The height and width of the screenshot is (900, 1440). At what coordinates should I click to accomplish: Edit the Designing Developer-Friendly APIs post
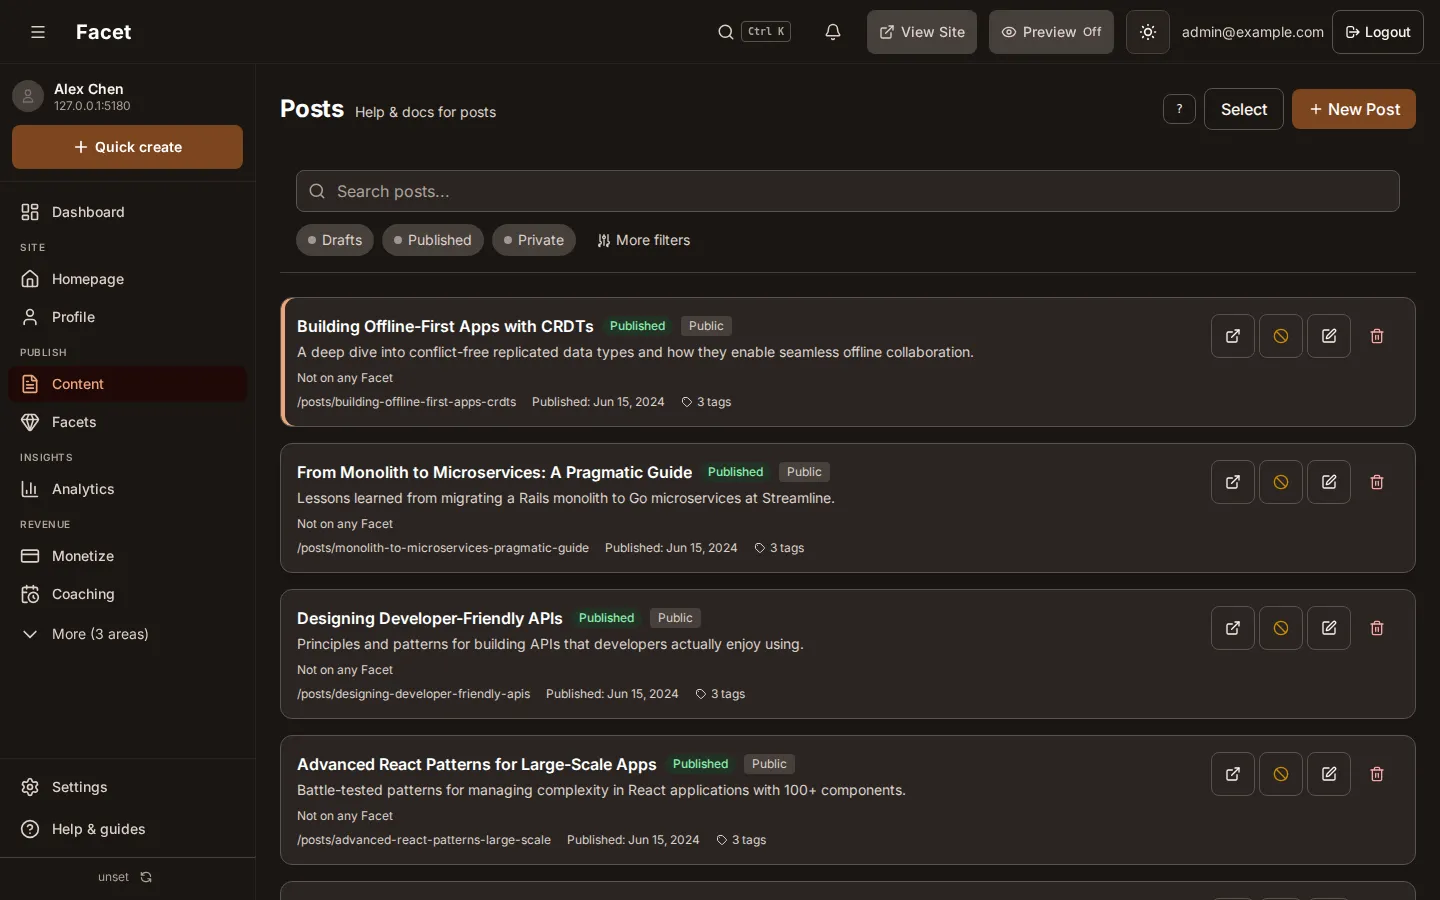[x=1329, y=628]
